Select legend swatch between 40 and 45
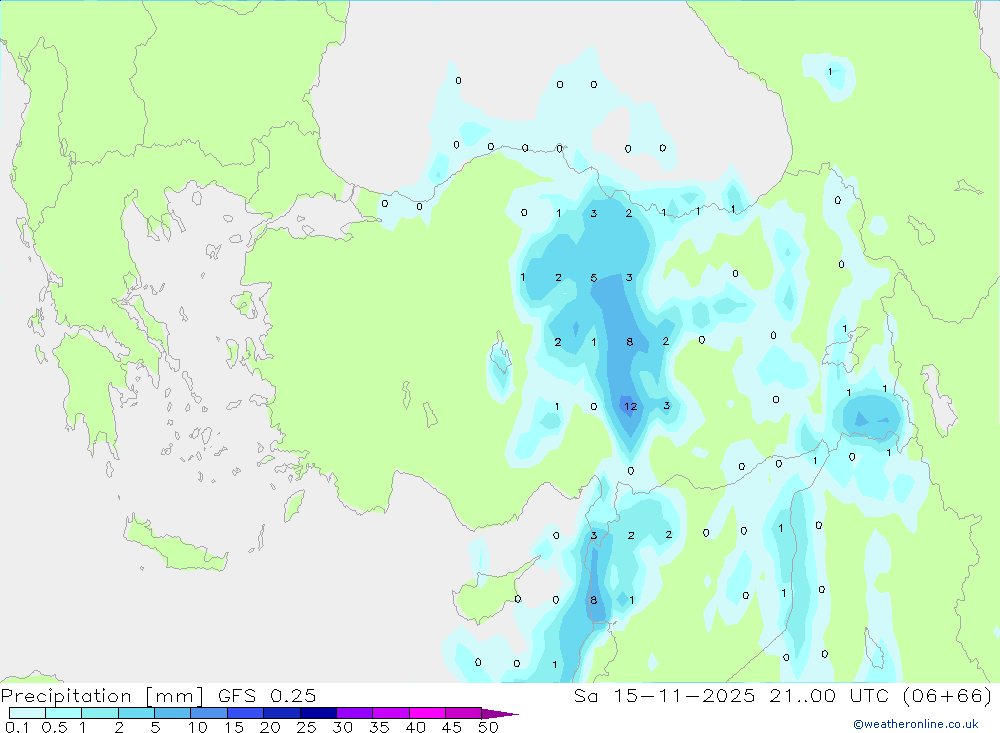This screenshot has height=733, width=1000. (x=427, y=713)
